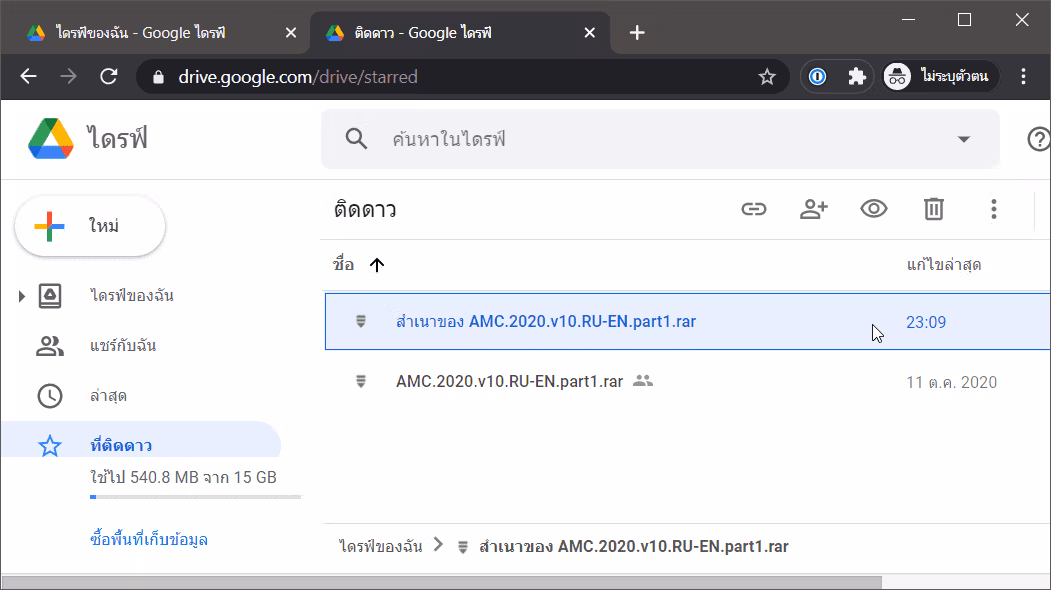This screenshot has height=590, width=1051.
Task: Open the share with people icon
Action: [814, 209]
